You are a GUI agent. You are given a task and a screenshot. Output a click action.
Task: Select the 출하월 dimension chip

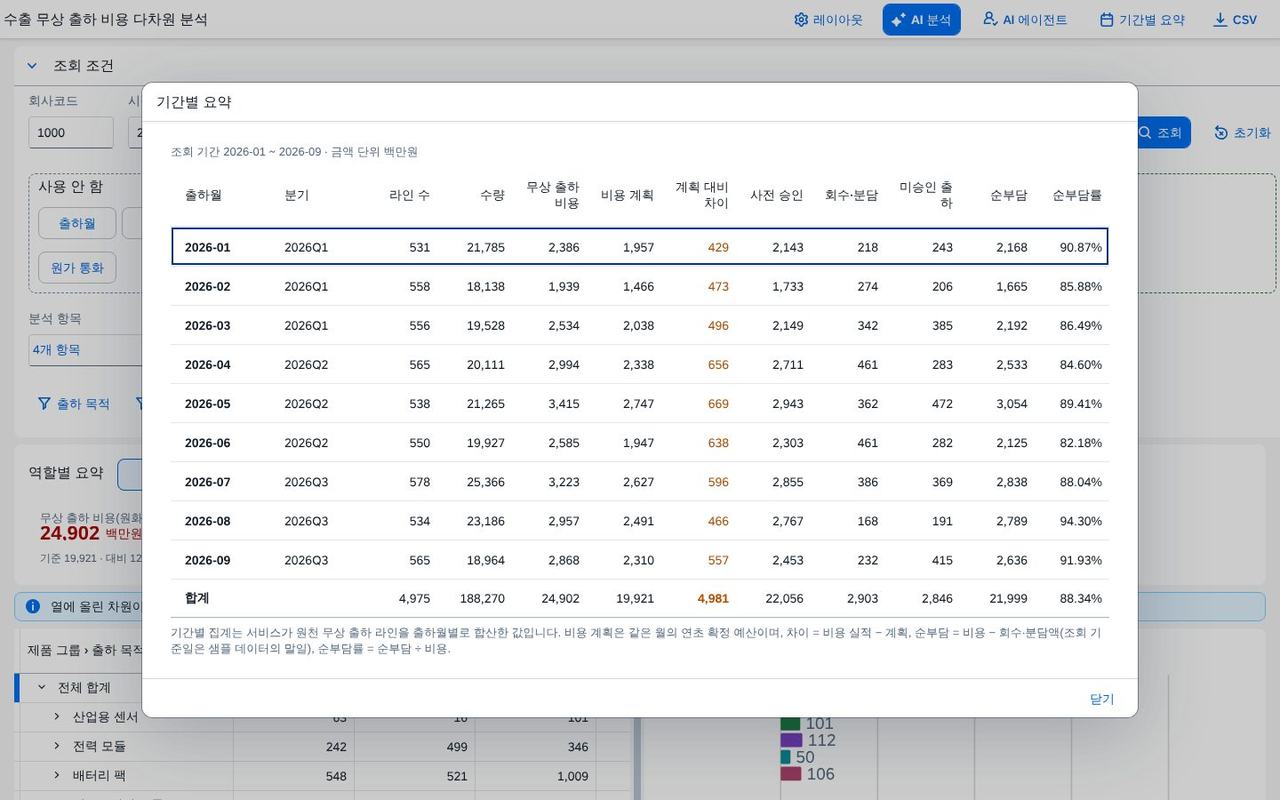click(x=77, y=223)
